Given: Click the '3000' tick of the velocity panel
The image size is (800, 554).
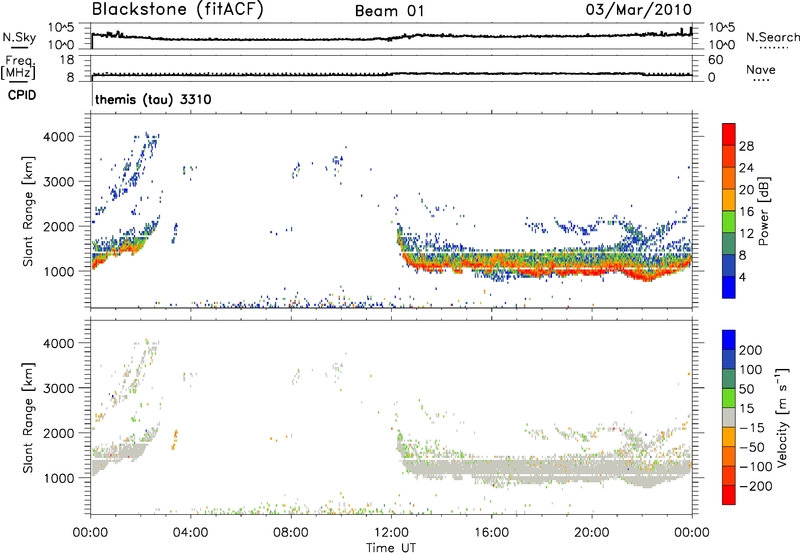Looking at the screenshot, I should (x=59, y=388).
